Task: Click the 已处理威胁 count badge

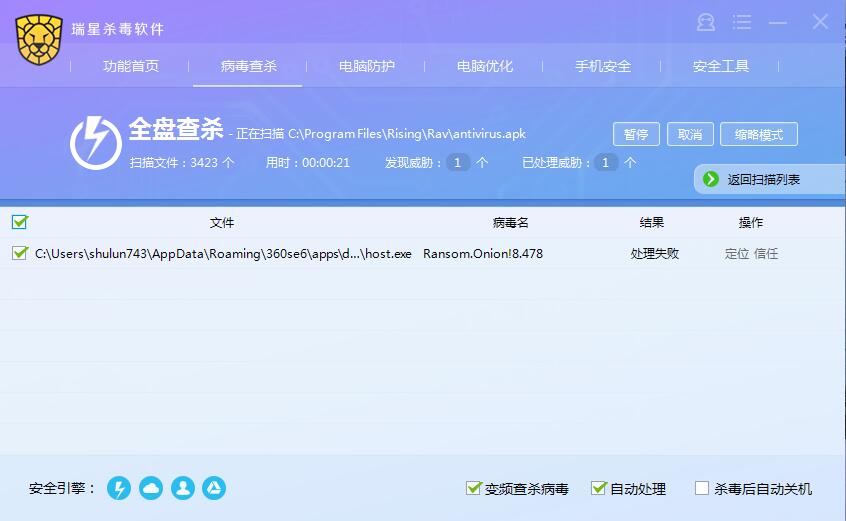Action: pos(605,162)
